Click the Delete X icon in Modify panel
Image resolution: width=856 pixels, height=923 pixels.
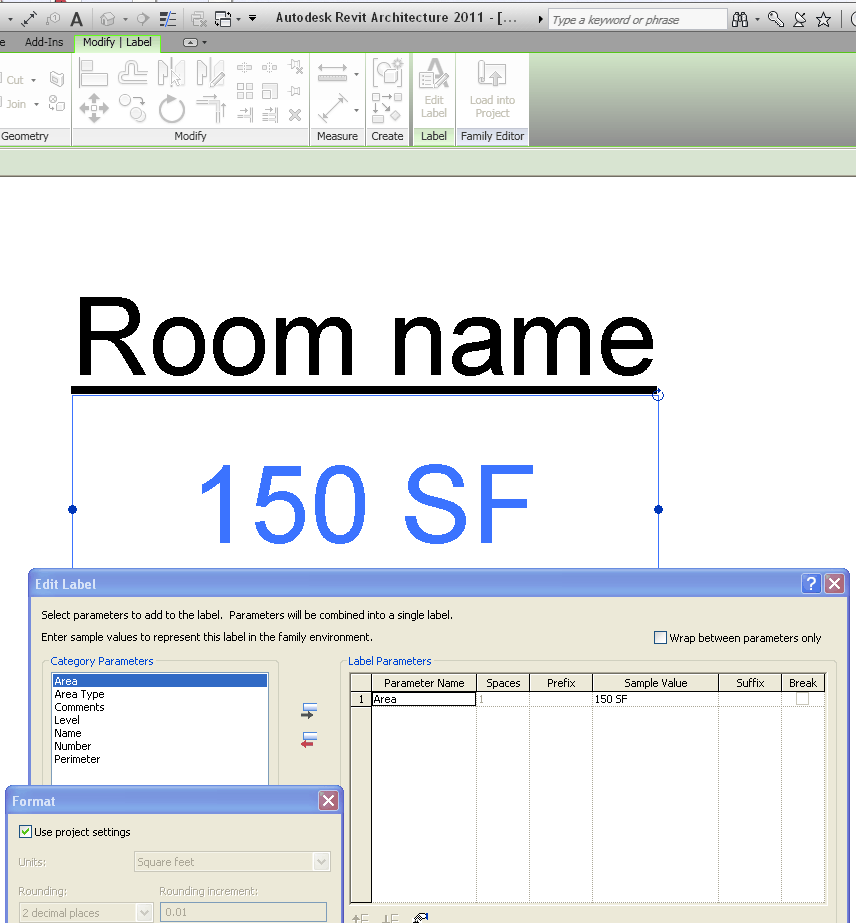point(295,115)
